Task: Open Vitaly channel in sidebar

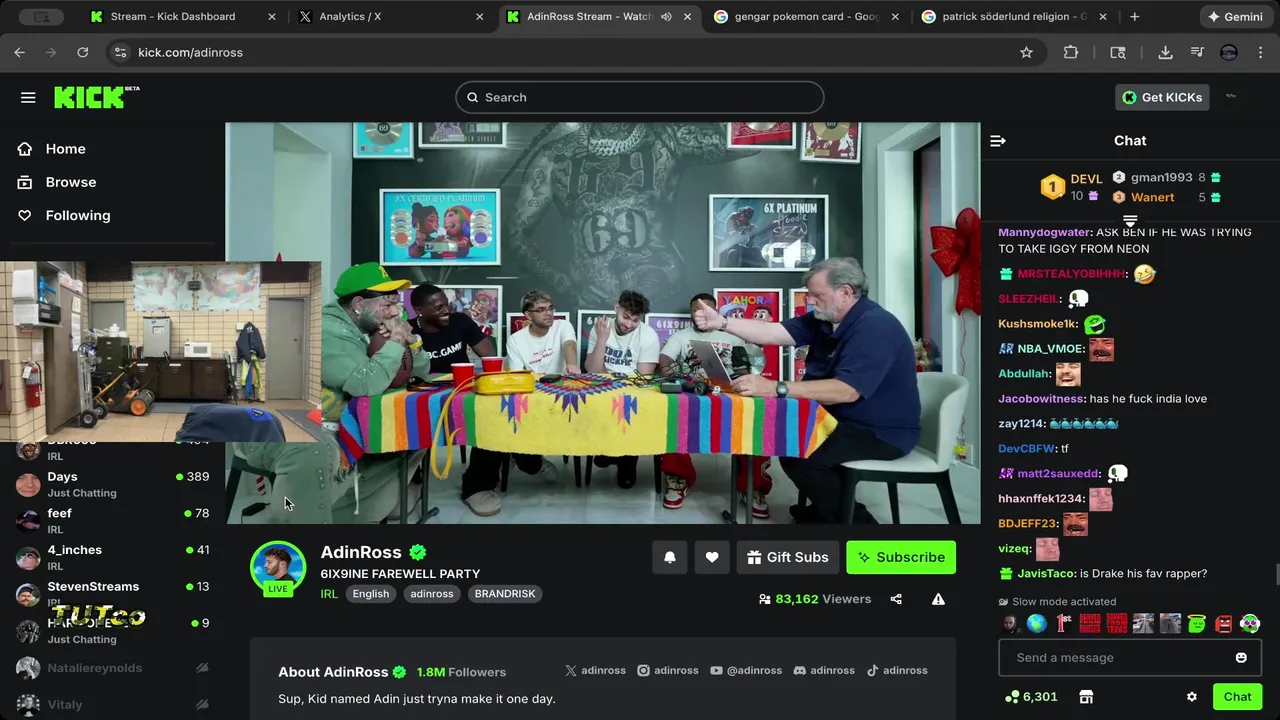Action: pyautogui.click(x=112, y=704)
